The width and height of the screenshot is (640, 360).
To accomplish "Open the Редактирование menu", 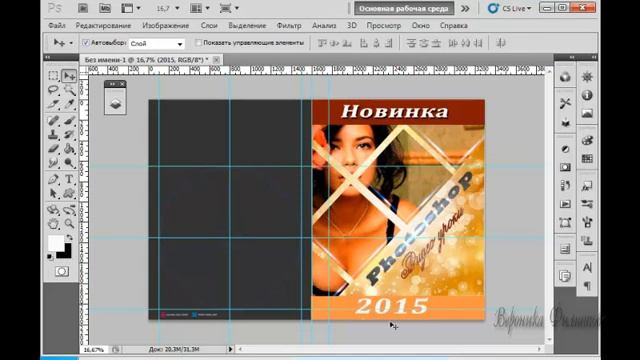I will [x=103, y=25].
